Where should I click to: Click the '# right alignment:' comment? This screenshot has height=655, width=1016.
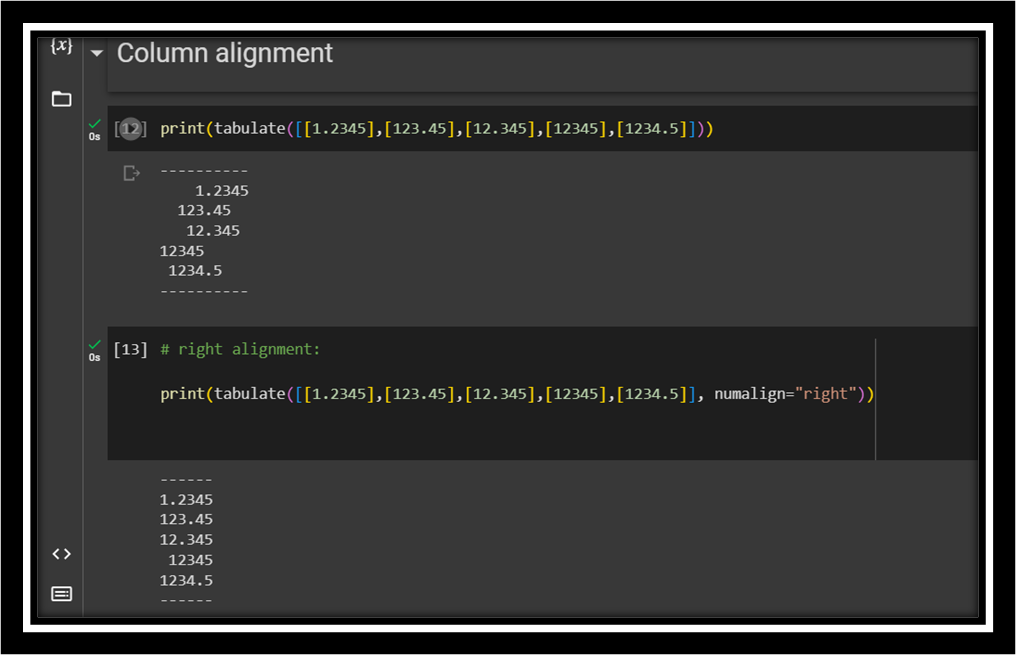pyautogui.click(x=240, y=349)
